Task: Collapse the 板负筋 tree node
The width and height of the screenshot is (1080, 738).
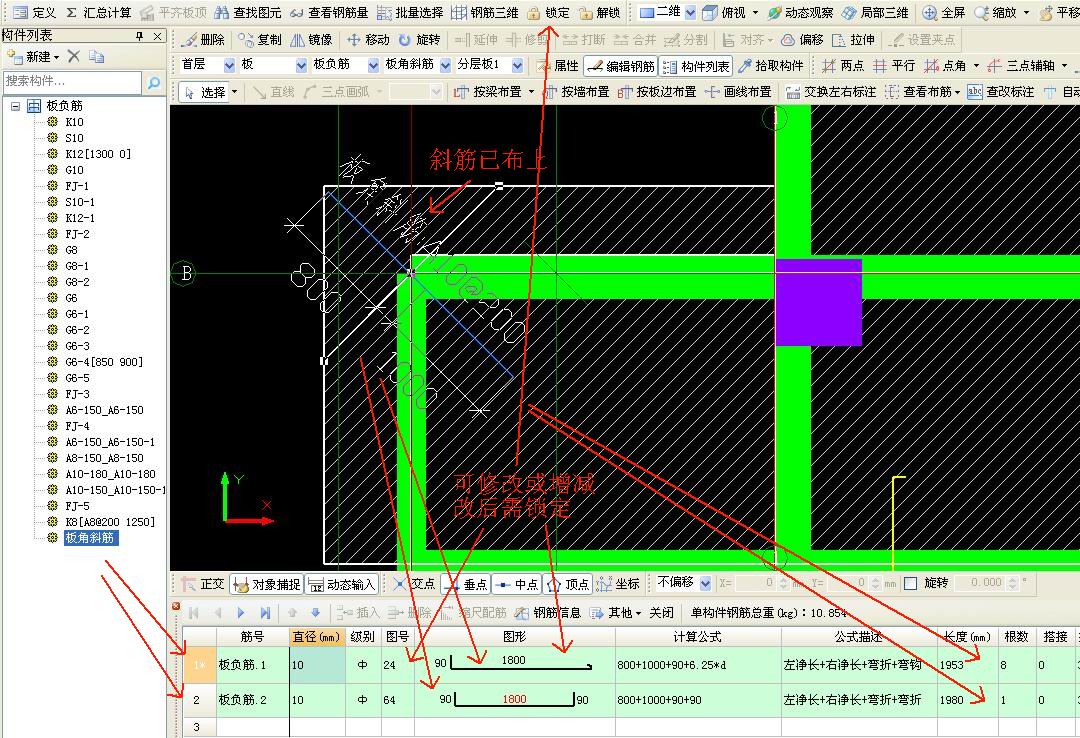Action: [16, 106]
